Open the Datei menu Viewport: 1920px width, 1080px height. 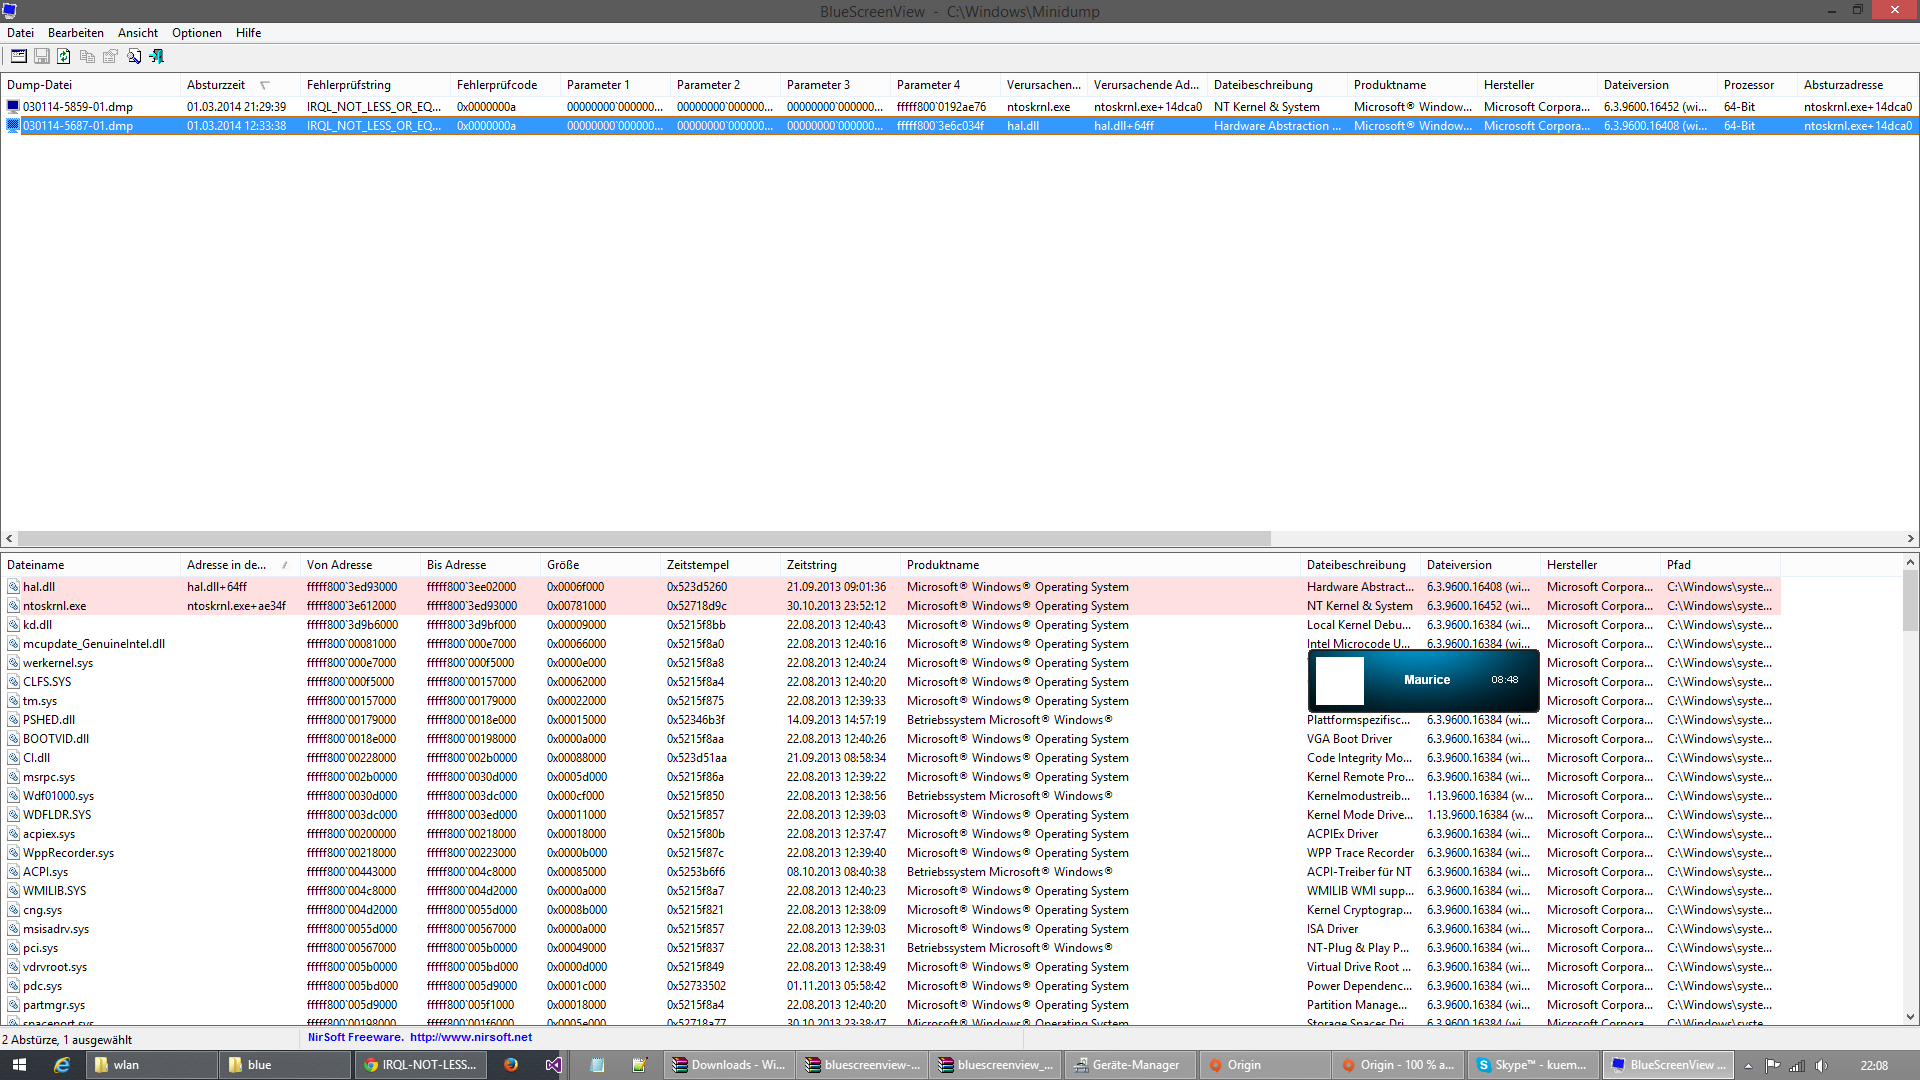(20, 33)
